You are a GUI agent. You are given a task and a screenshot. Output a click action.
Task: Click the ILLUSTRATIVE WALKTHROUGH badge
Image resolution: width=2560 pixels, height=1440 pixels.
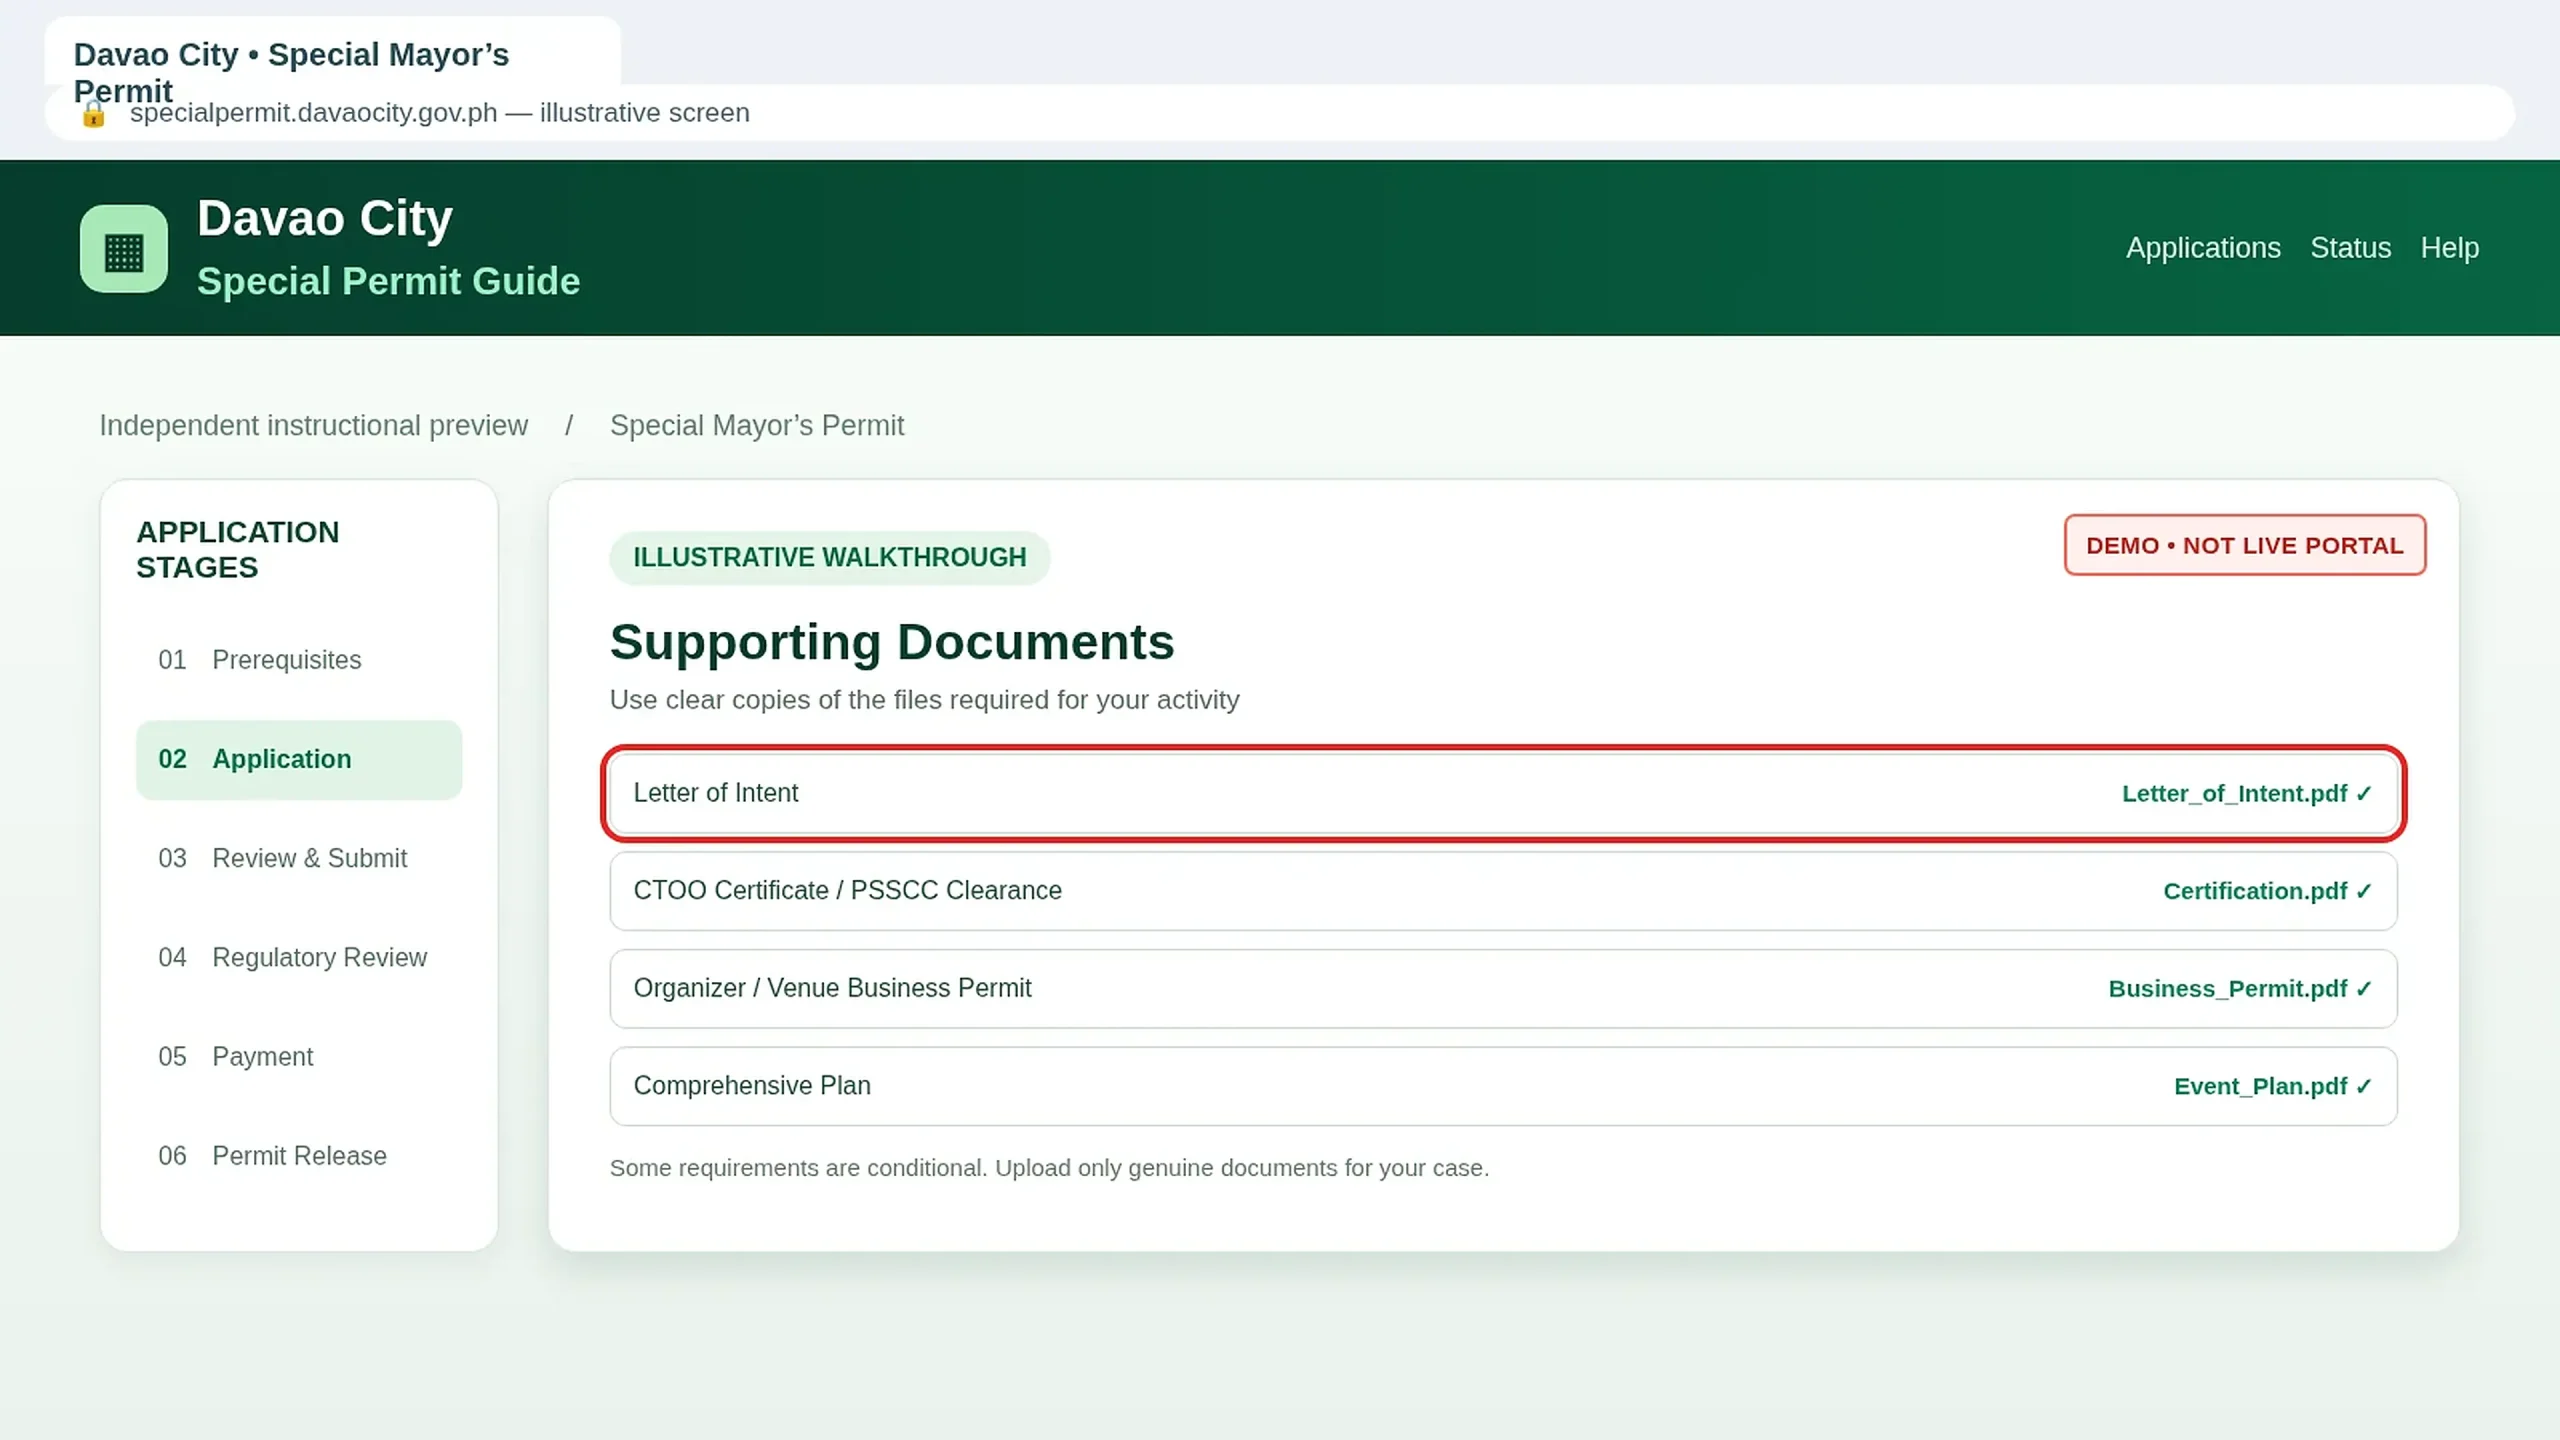coord(830,557)
